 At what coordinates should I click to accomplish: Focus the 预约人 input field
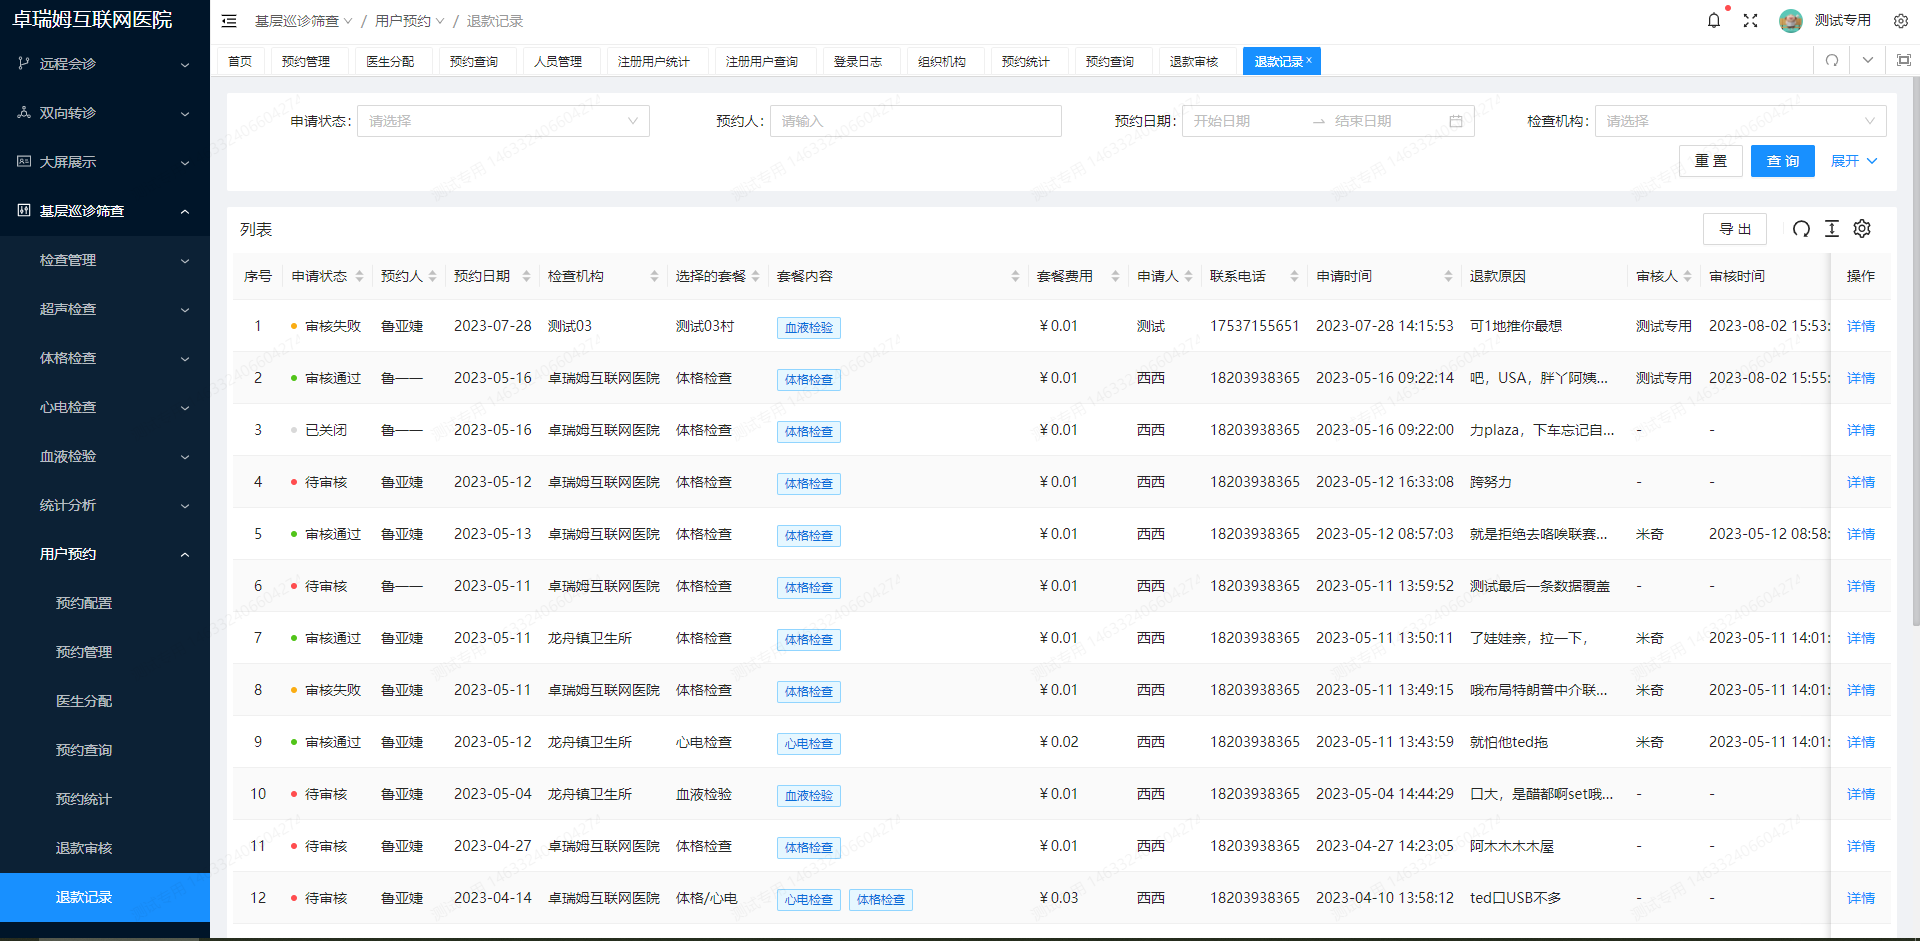click(915, 121)
